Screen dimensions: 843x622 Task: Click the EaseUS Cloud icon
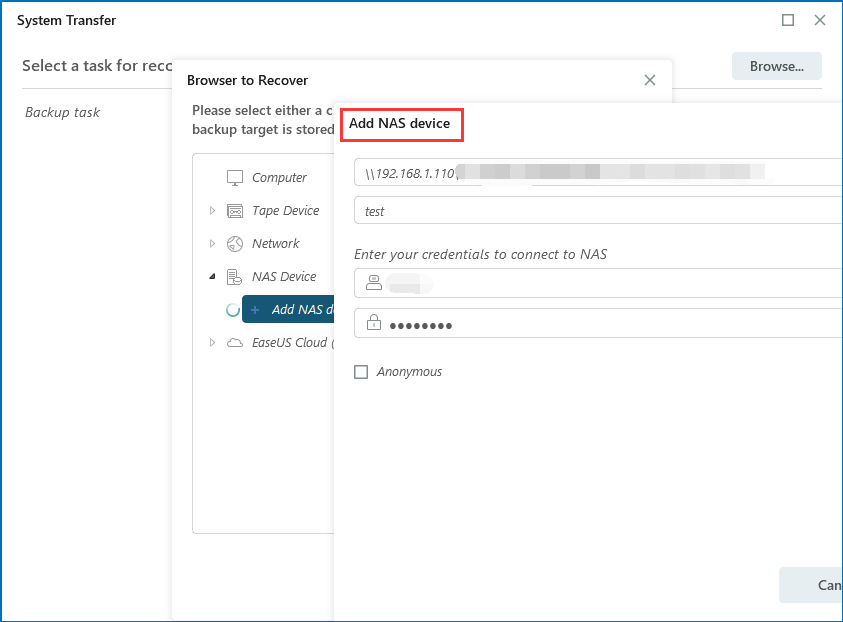pyautogui.click(x=235, y=343)
